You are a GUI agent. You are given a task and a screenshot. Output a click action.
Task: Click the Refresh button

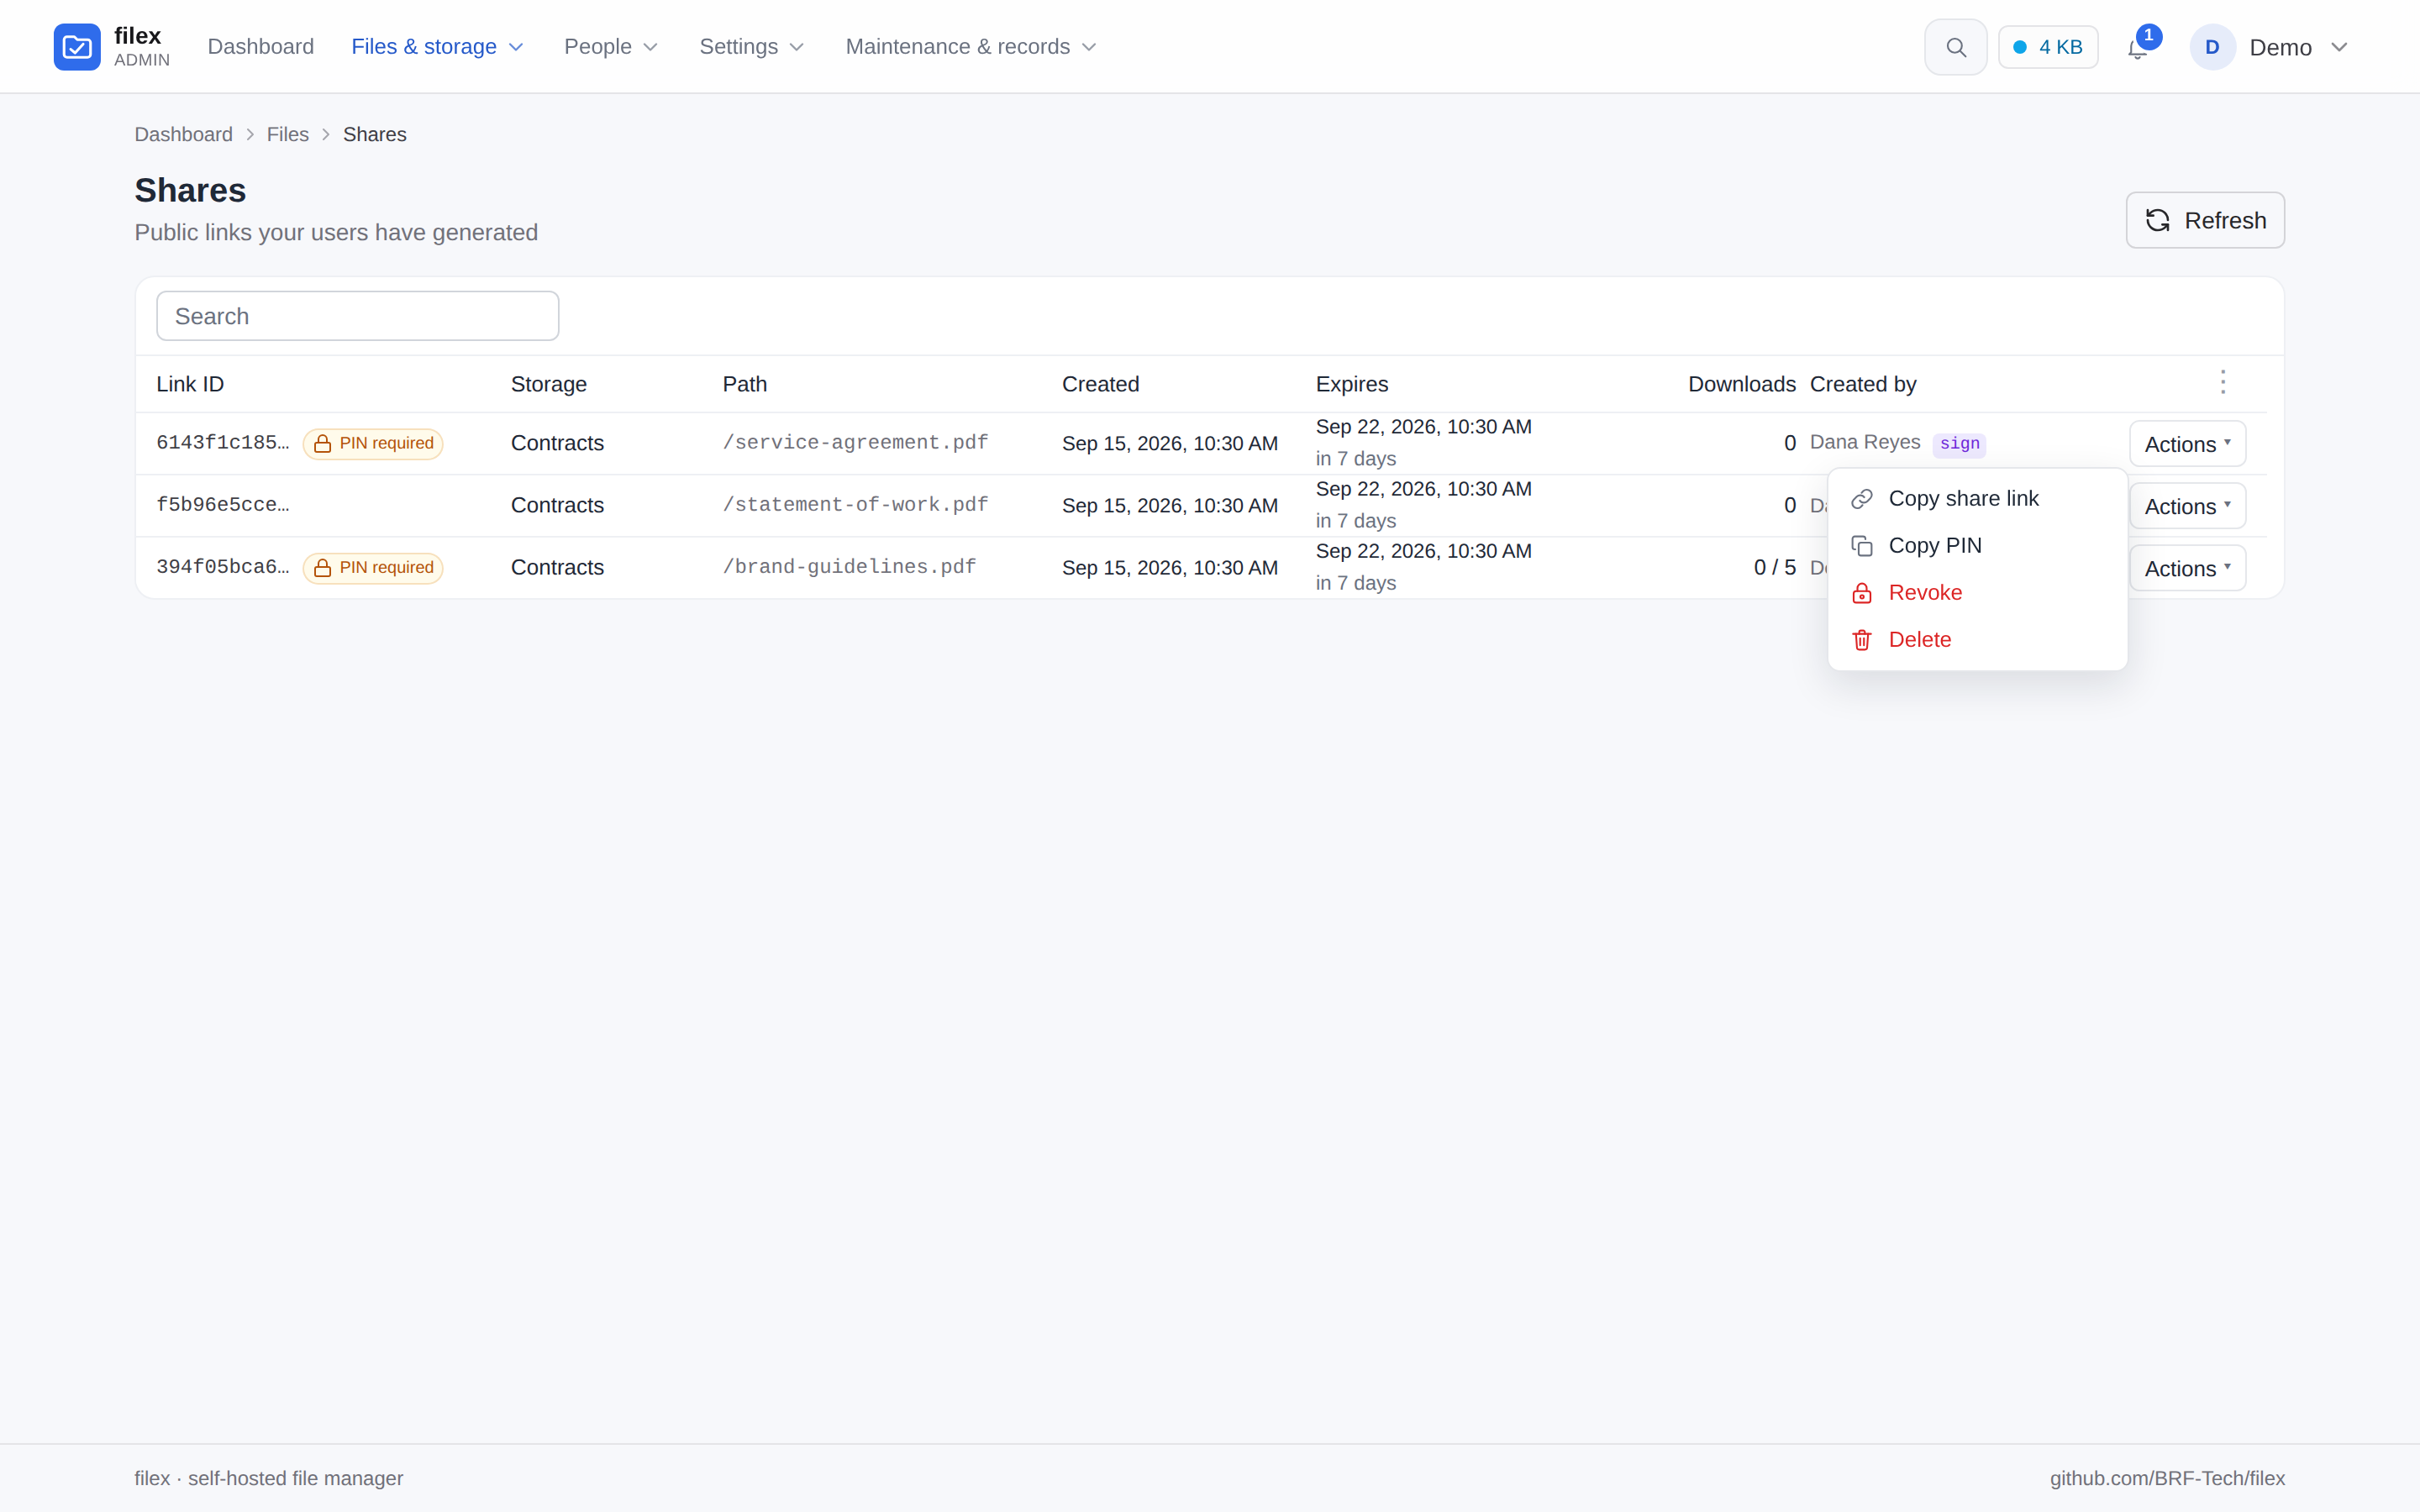tap(2205, 220)
